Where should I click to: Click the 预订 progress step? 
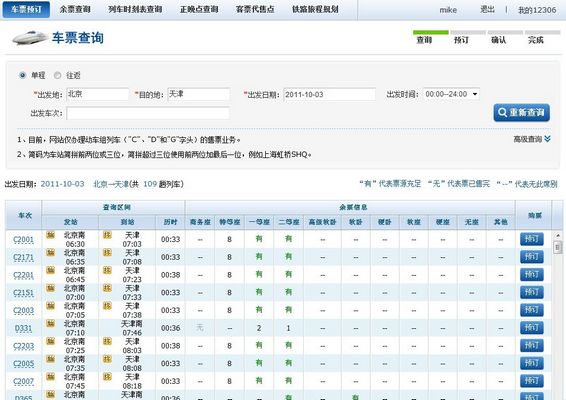(x=461, y=40)
